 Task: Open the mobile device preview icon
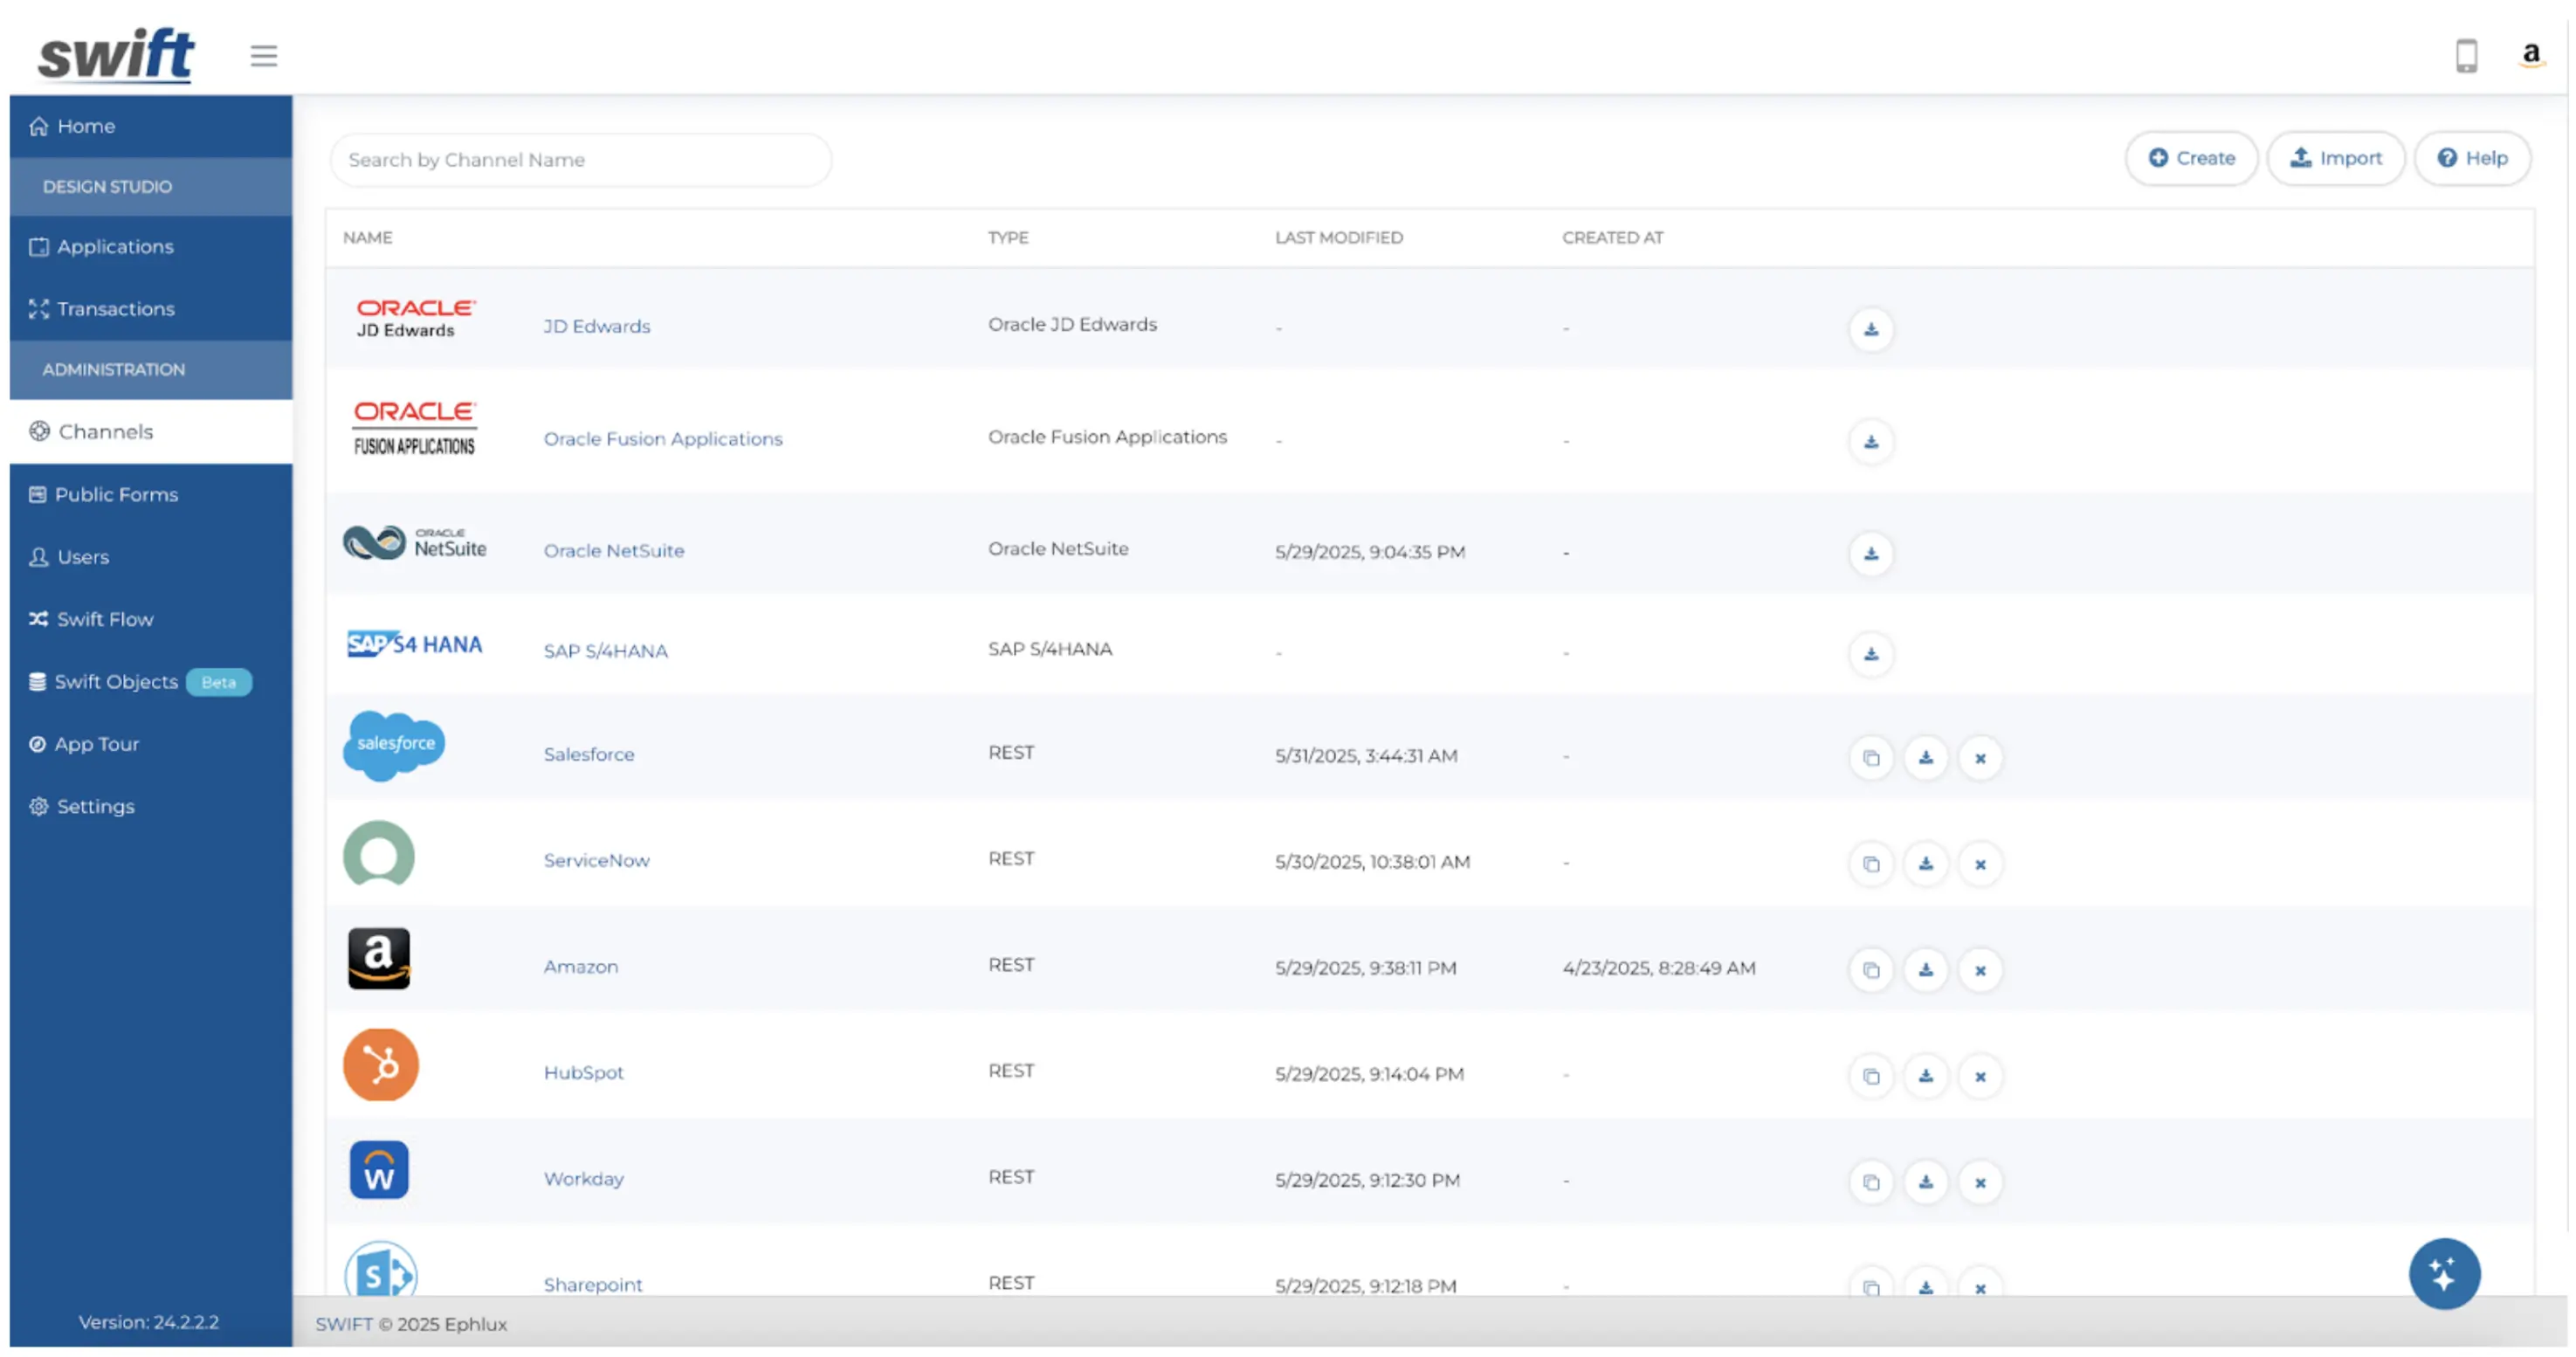coord(2466,56)
